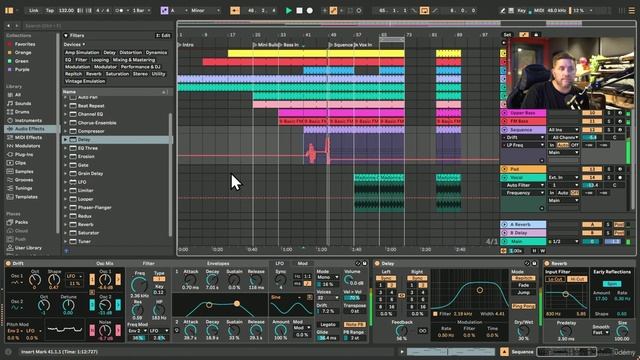Arm the Arrangement Record circle button

310,11
